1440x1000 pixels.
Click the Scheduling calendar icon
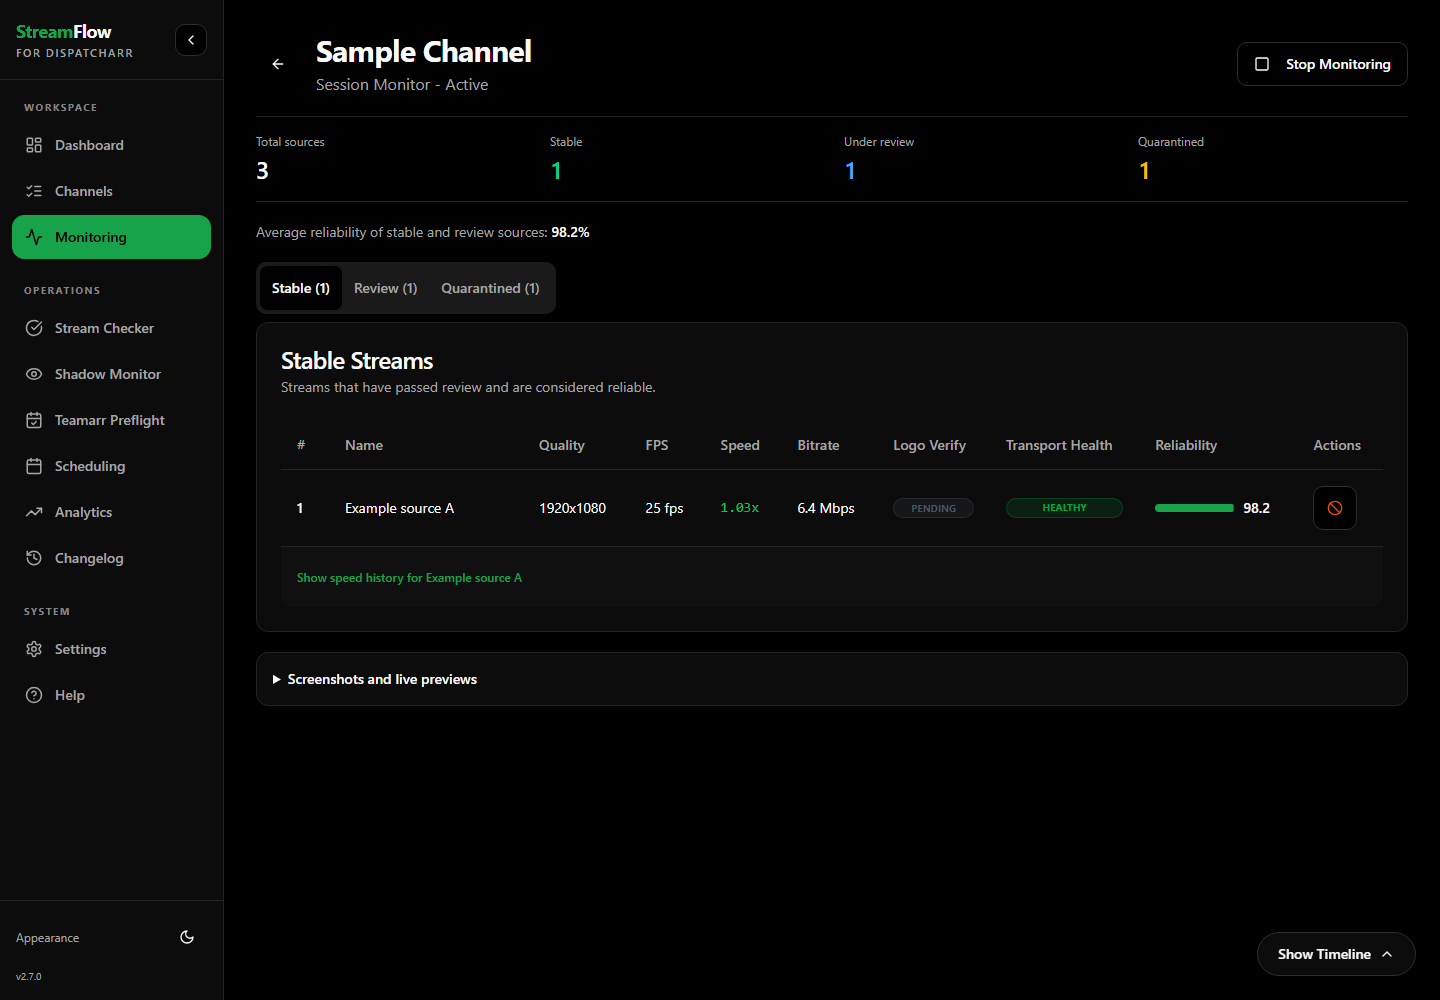[34, 466]
